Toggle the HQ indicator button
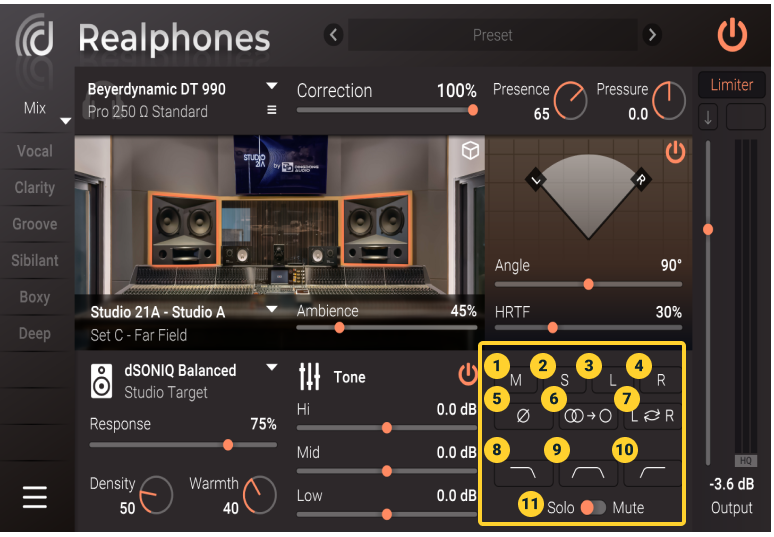The image size is (774, 537). 745,460
